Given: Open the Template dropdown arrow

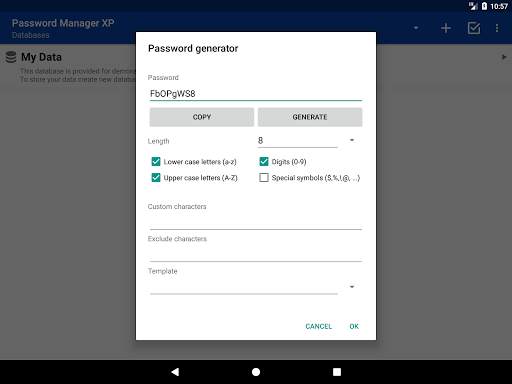Looking at the screenshot, I should [352, 287].
